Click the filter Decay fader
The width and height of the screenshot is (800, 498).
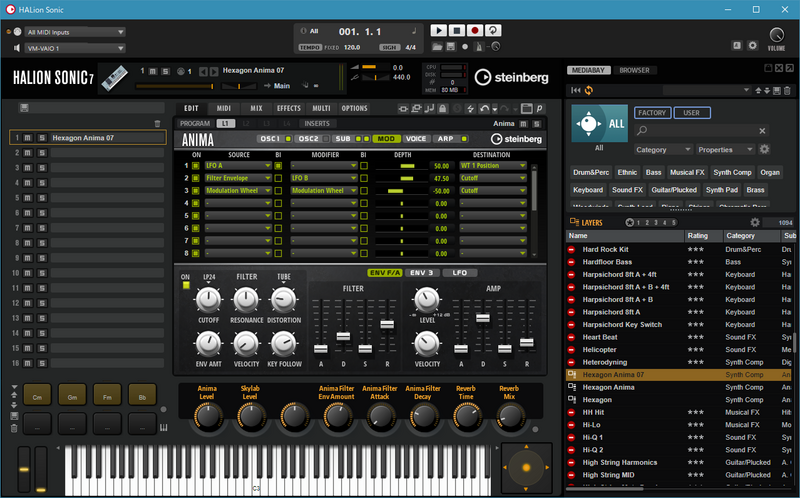[343, 336]
